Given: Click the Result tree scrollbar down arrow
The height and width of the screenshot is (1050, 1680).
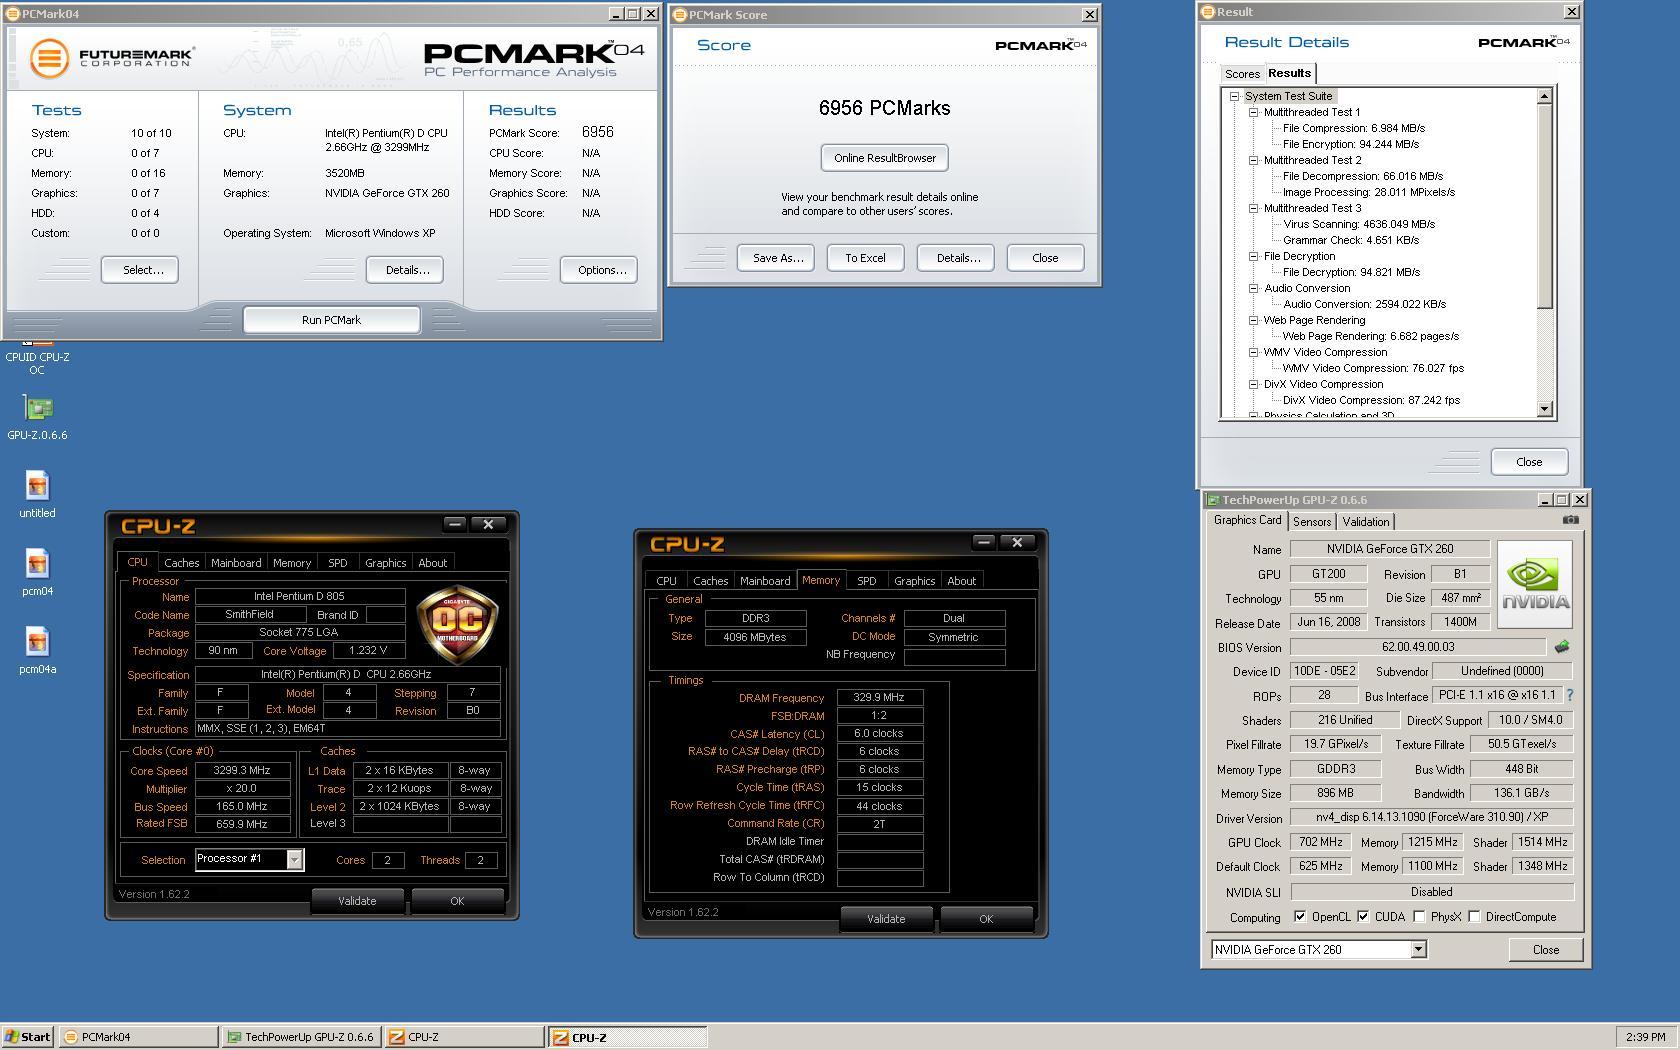Looking at the screenshot, I should click(x=1545, y=408).
